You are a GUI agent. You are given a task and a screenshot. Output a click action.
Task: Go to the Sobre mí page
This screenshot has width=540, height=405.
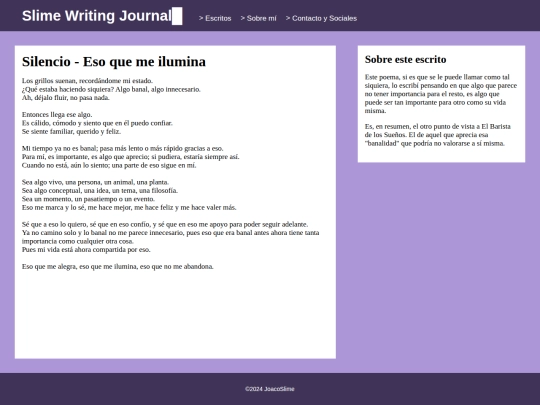coord(258,18)
